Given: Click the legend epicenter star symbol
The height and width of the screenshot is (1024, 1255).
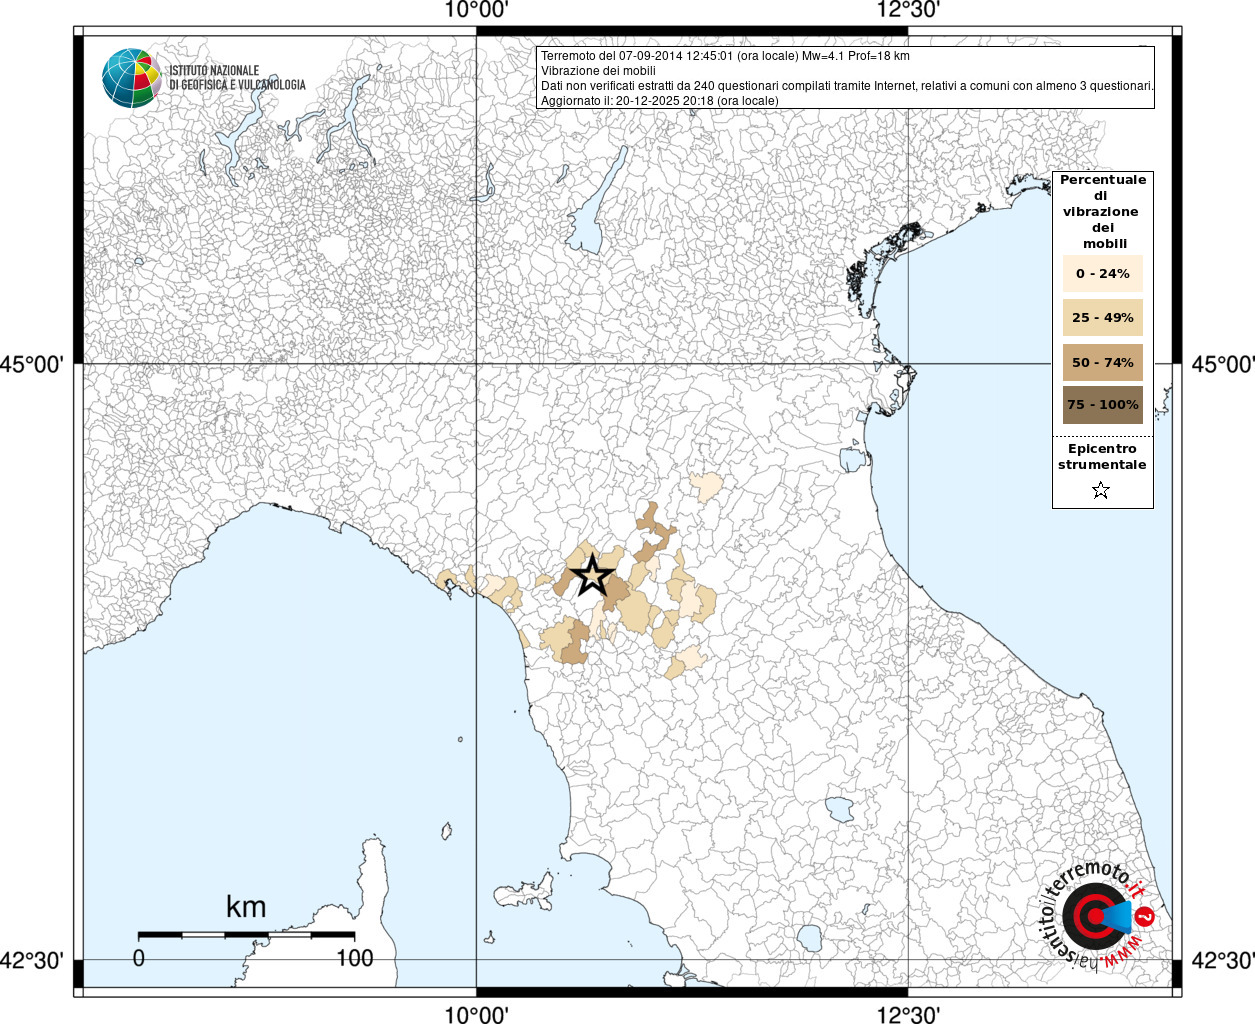Looking at the screenshot, I should [1101, 490].
